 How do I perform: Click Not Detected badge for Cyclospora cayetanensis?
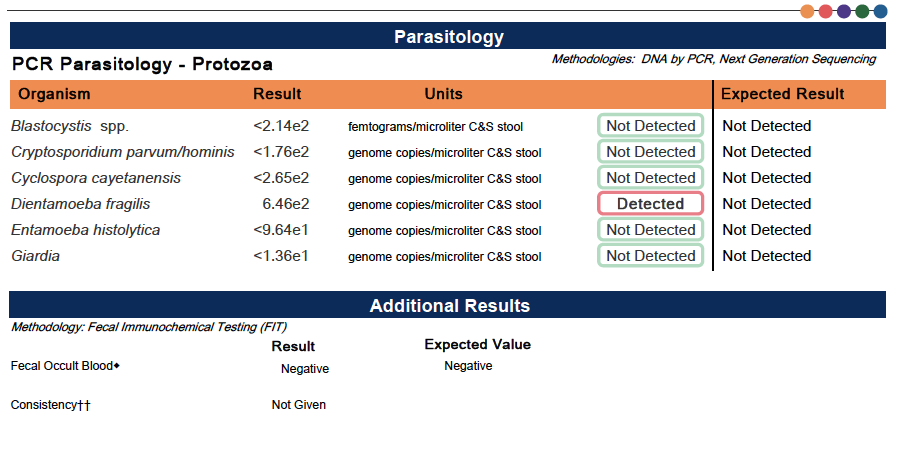coord(650,178)
